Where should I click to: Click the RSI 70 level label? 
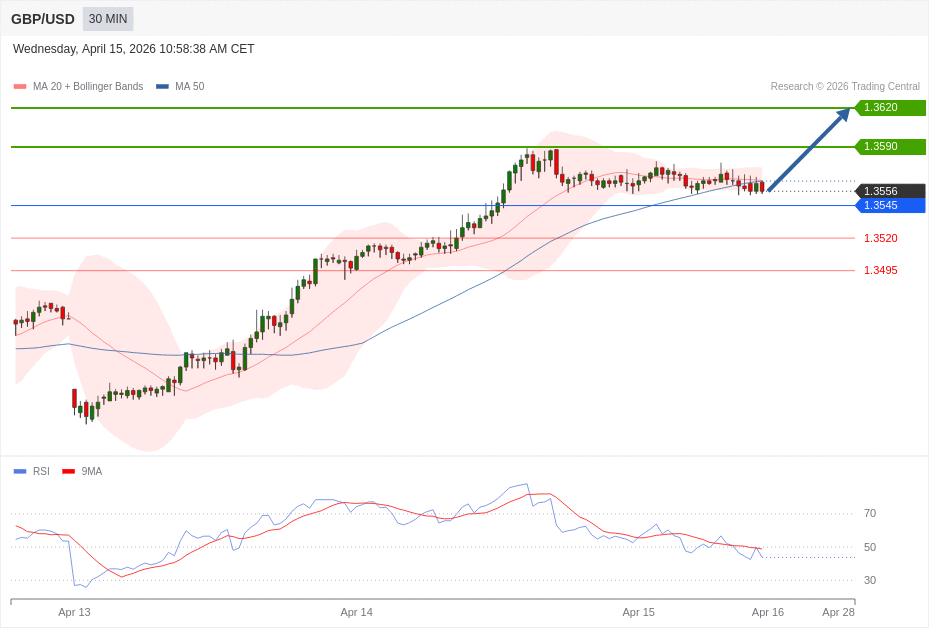click(870, 514)
